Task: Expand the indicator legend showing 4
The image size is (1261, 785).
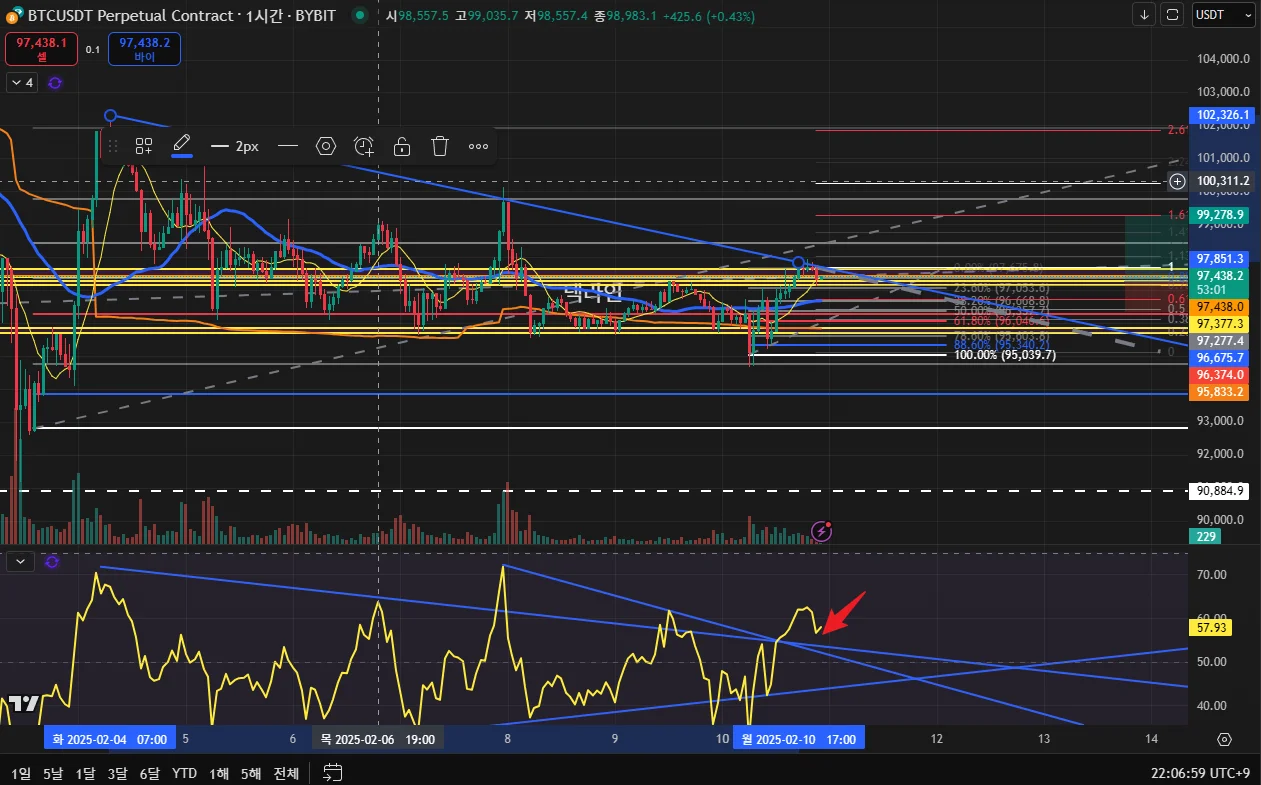Action: [22, 83]
